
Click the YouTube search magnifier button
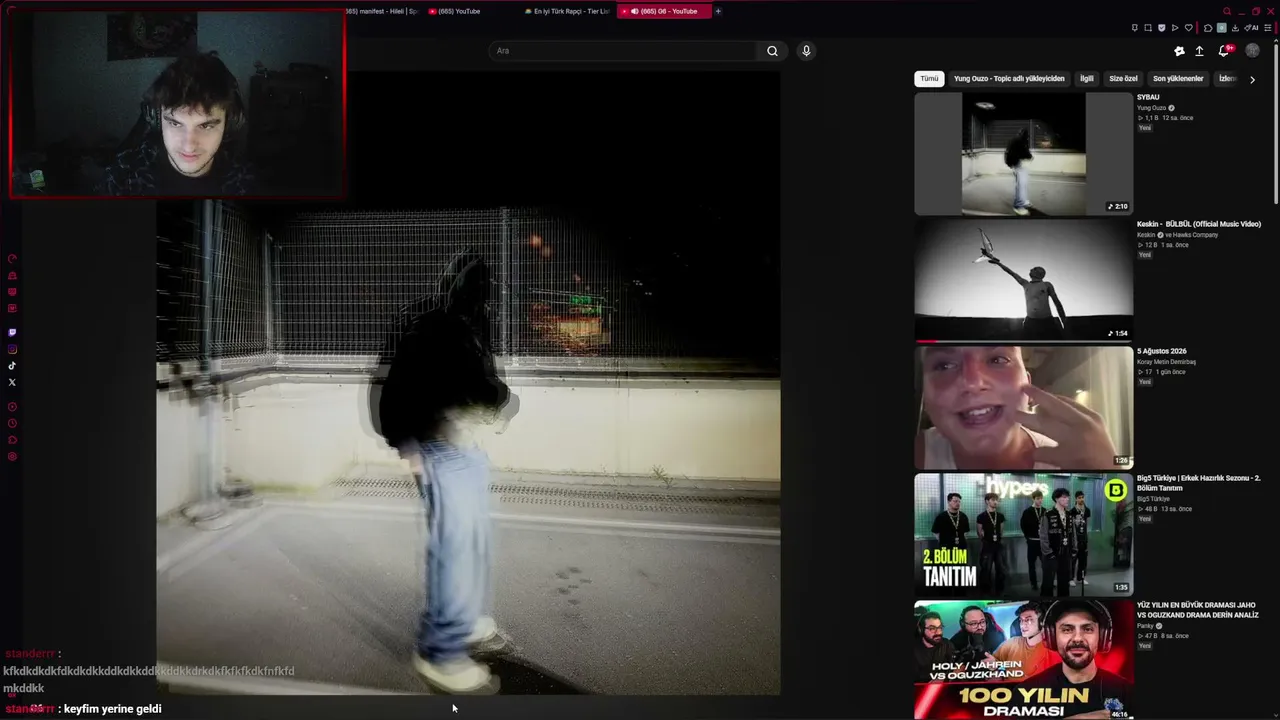(772, 51)
